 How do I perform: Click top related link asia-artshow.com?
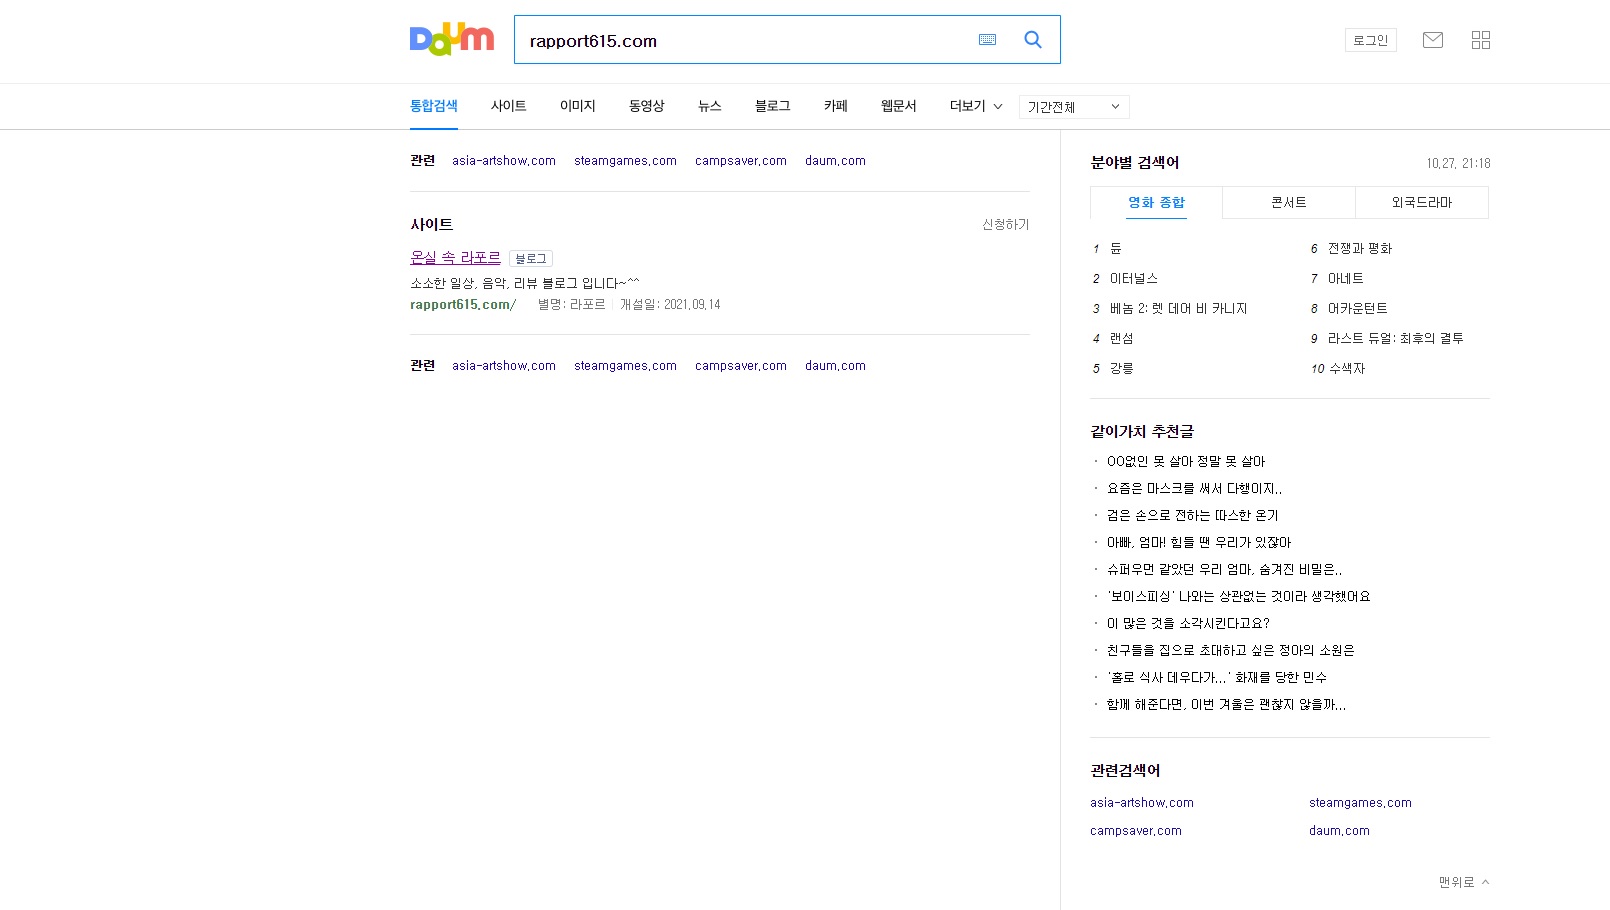click(x=504, y=161)
